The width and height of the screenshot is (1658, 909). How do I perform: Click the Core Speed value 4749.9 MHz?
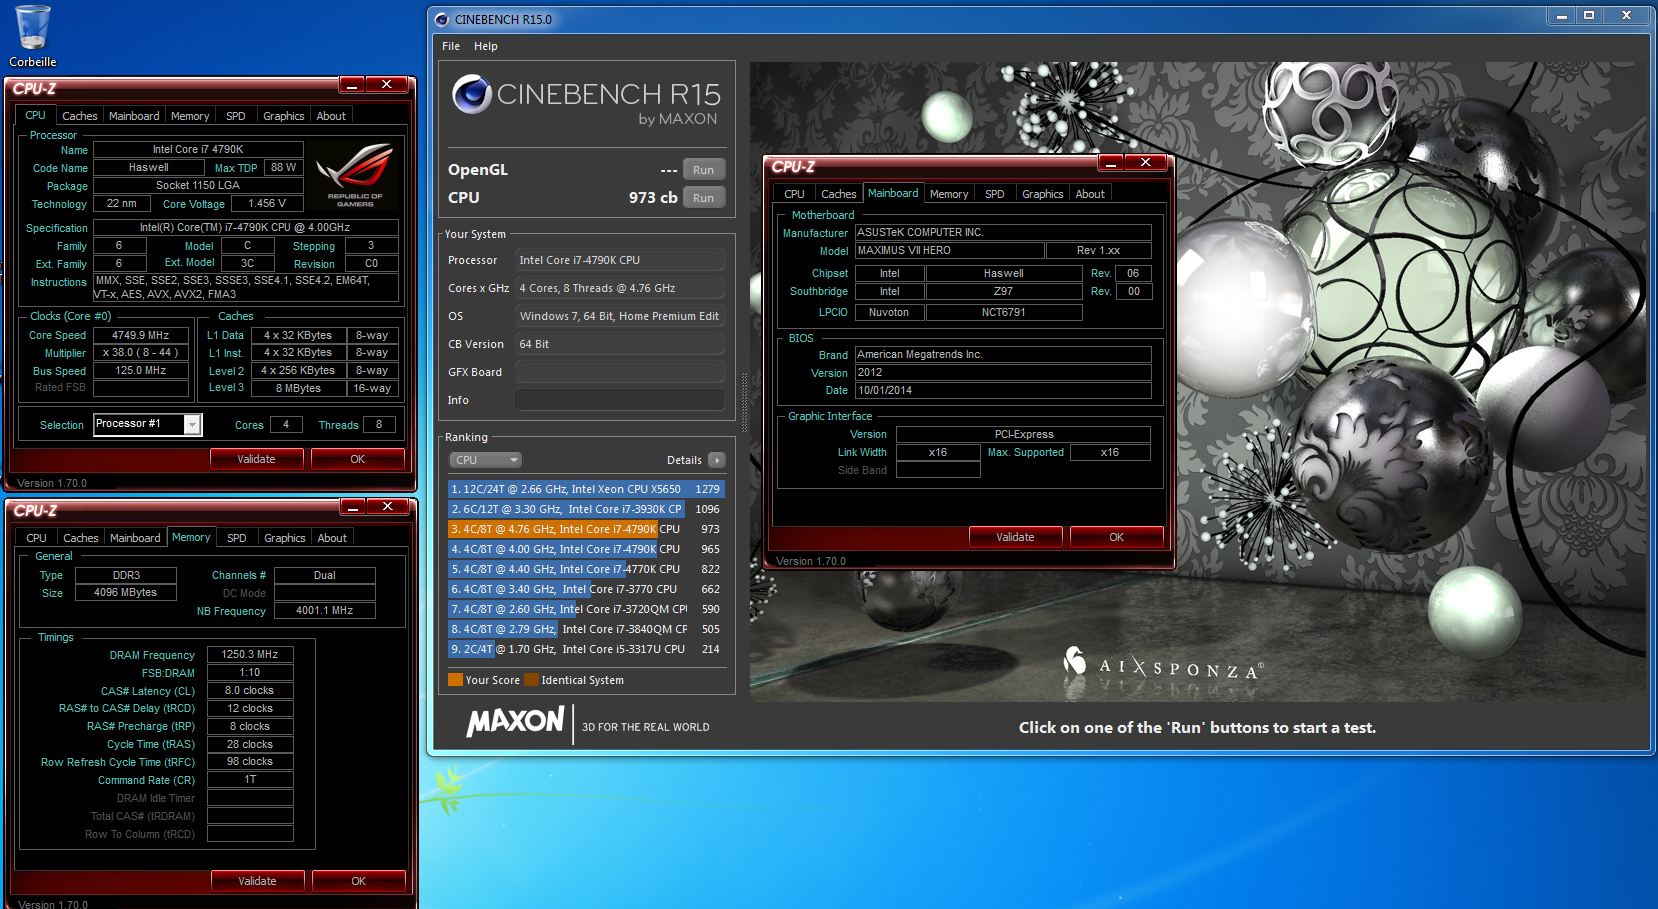click(x=140, y=335)
